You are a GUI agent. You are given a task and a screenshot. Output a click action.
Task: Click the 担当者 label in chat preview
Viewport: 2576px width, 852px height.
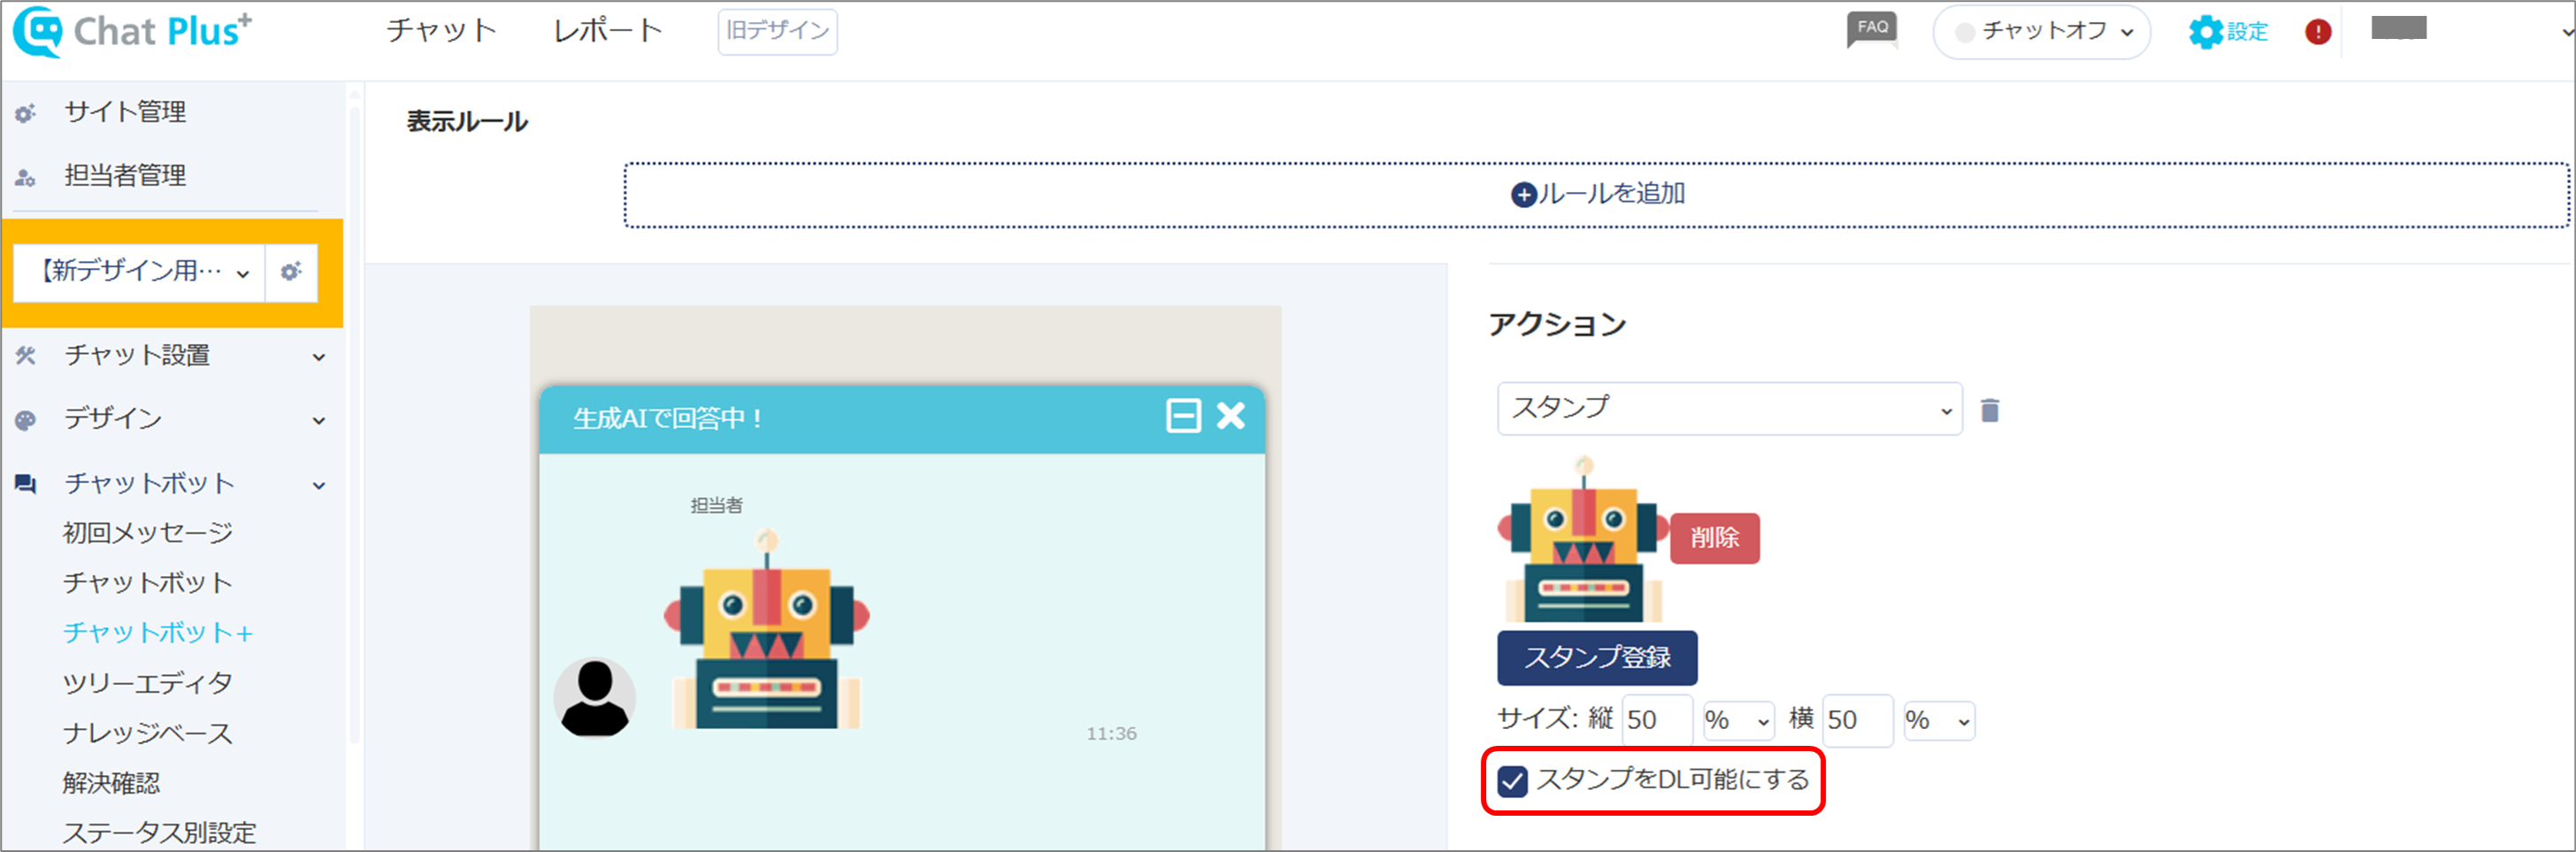click(716, 505)
